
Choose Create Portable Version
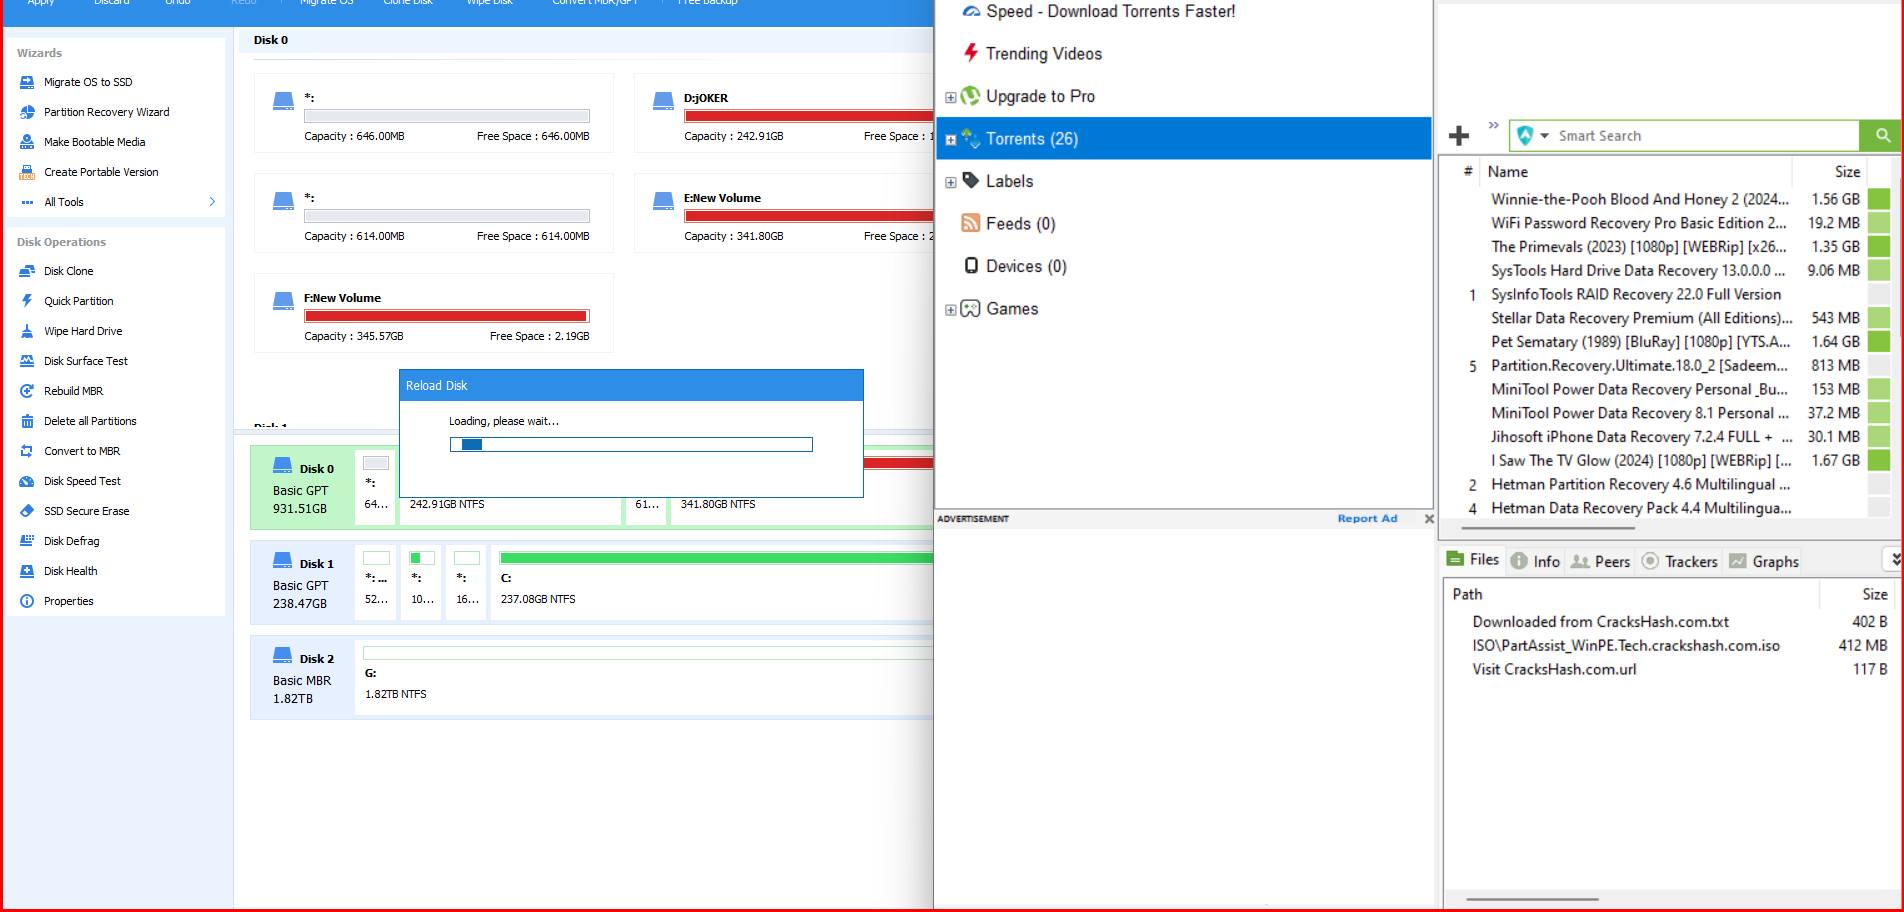(100, 172)
